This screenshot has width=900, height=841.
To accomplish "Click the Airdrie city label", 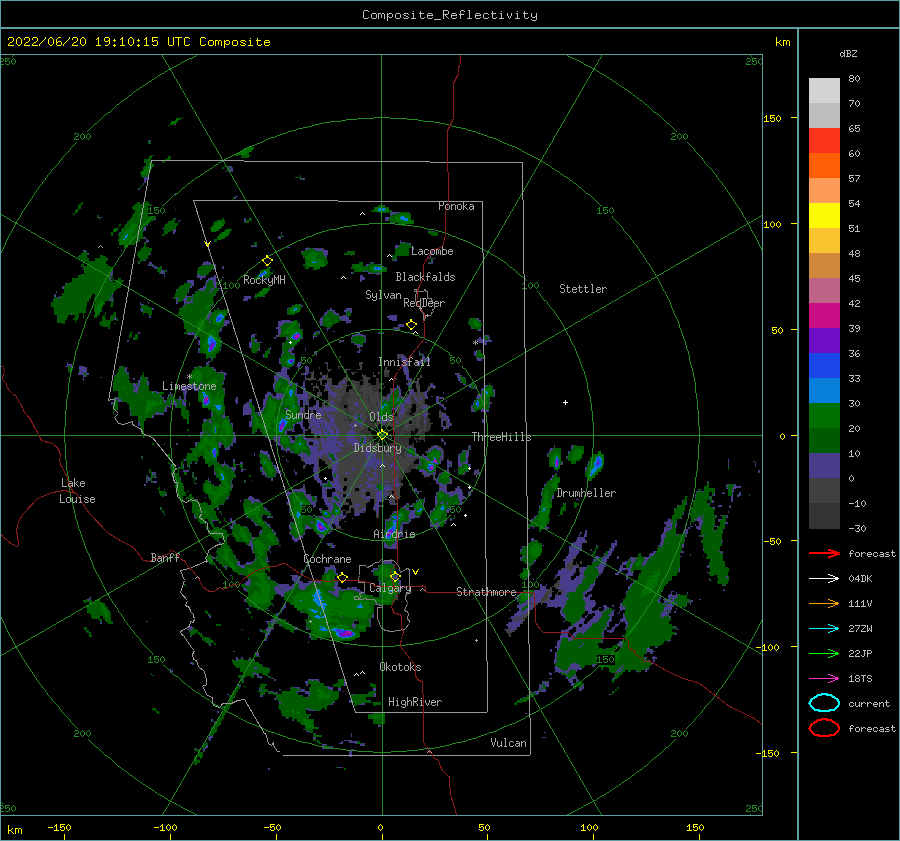I will point(394,534).
